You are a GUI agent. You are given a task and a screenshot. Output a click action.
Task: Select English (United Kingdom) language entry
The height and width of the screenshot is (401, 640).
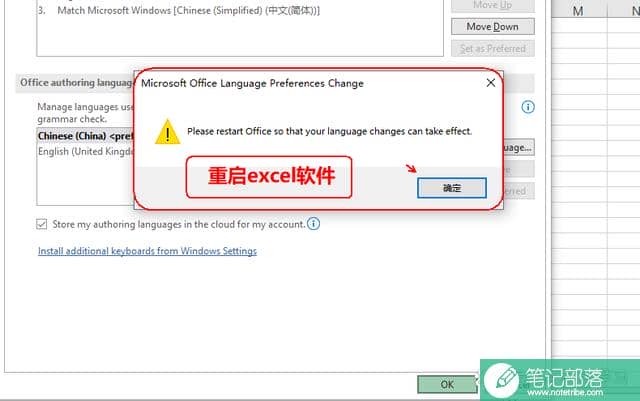[x=85, y=151]
